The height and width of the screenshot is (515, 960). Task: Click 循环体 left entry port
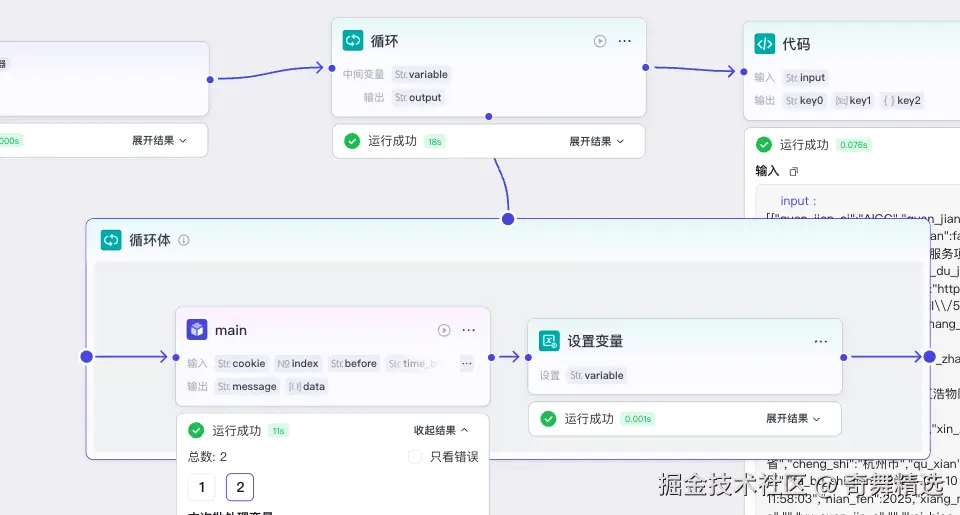click(x=87, y=357)
